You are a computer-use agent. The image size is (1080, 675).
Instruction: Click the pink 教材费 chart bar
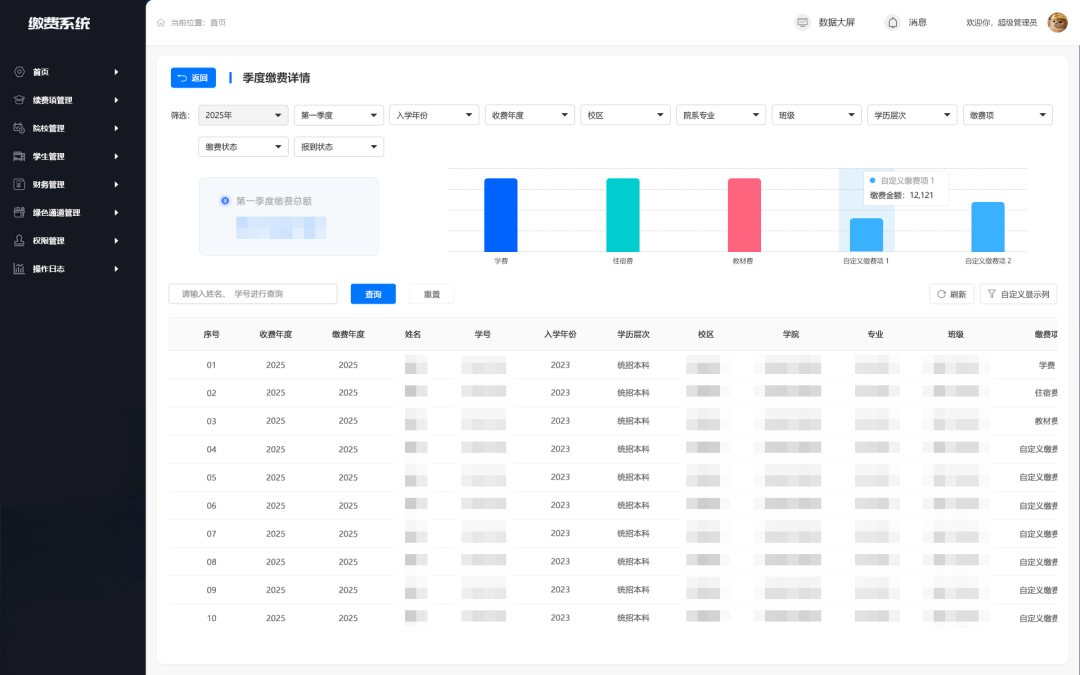coord(744,215)
